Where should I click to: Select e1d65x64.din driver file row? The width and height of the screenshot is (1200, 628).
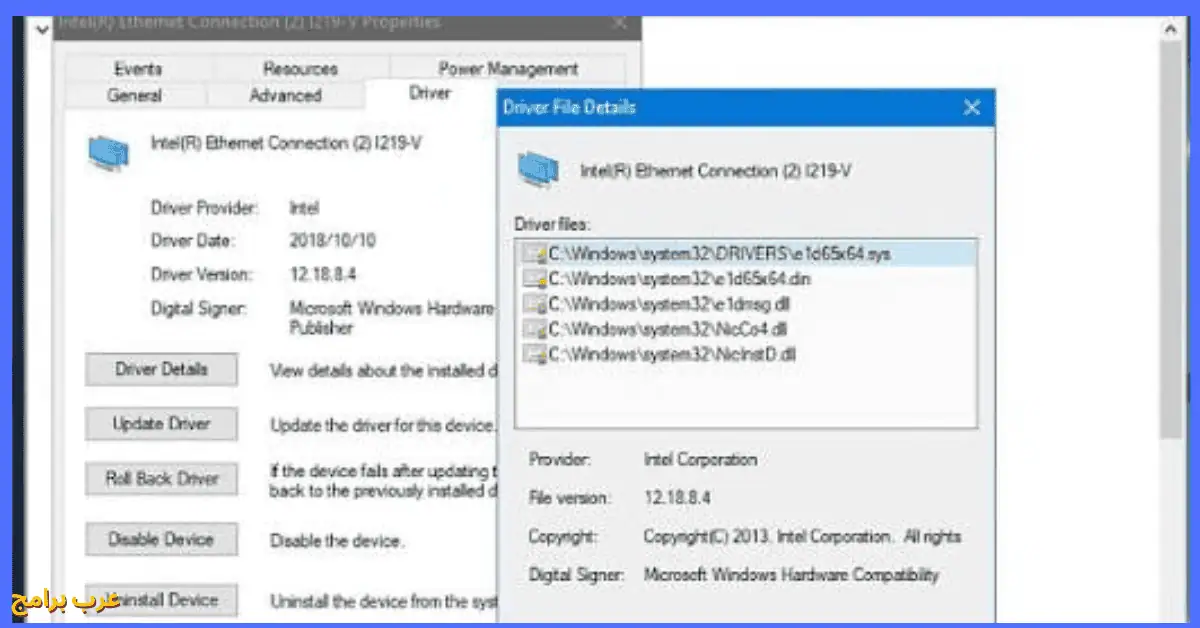746,279
